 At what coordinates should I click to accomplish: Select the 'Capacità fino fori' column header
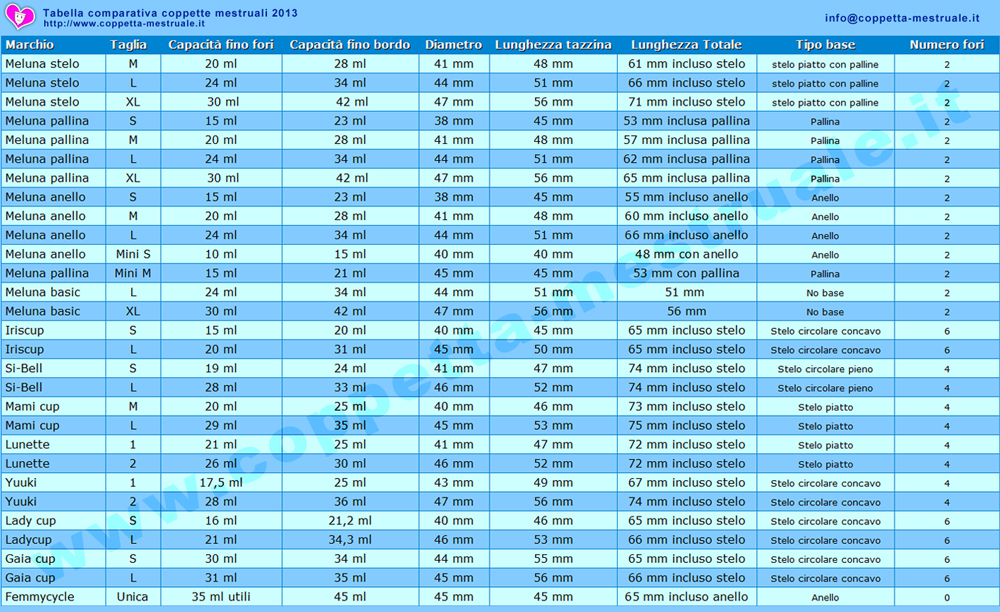coord(221,45)
